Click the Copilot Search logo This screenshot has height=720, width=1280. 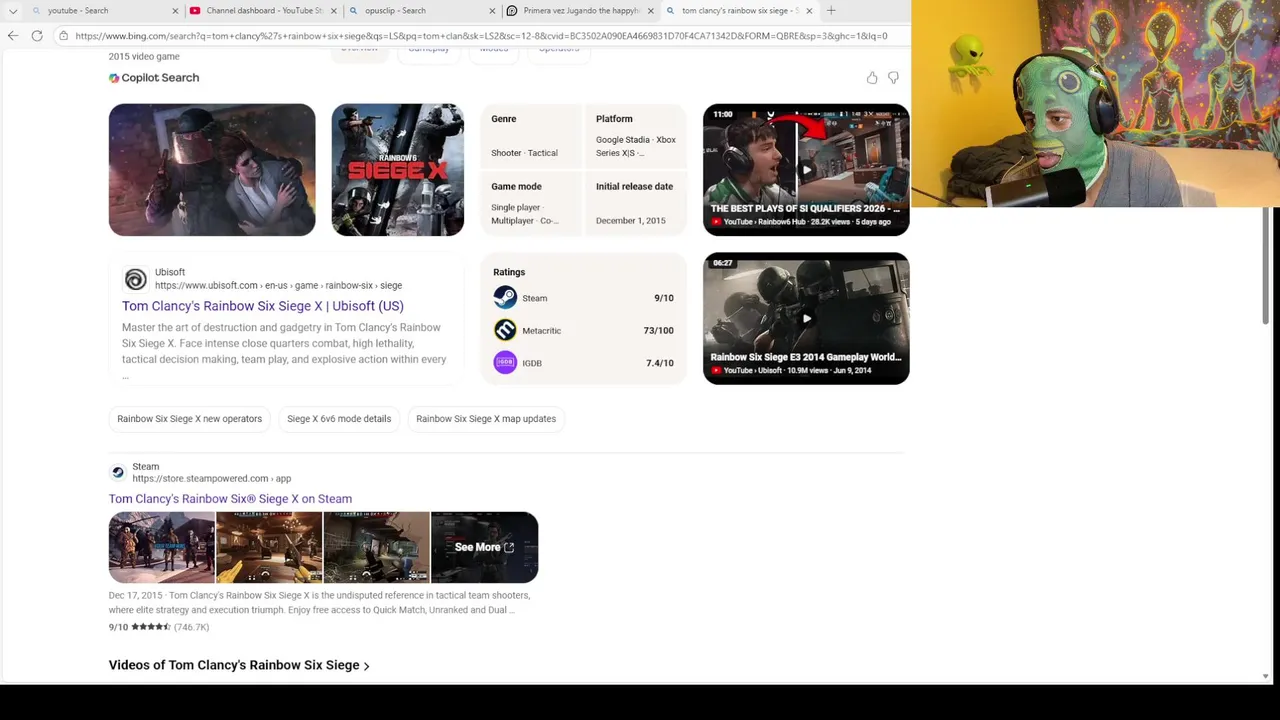pos(154,78)
